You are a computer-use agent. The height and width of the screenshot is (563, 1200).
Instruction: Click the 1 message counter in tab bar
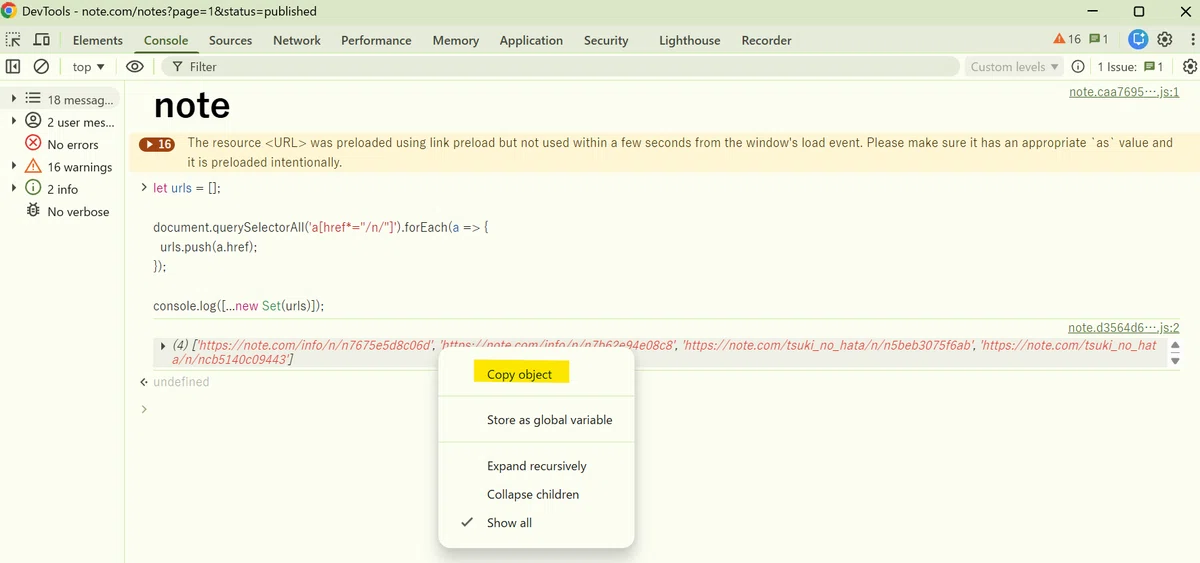pos(1098,39)
